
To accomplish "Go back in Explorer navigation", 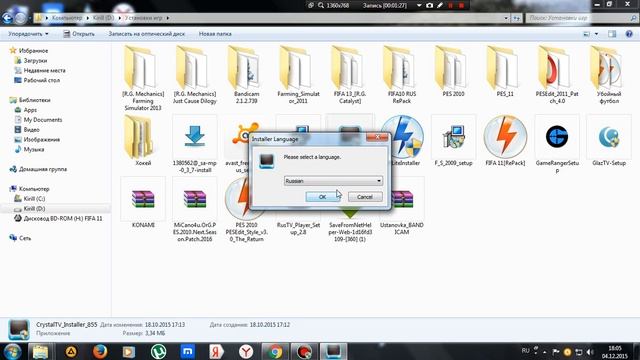I will pyautogui.click(x=7, y=18).
